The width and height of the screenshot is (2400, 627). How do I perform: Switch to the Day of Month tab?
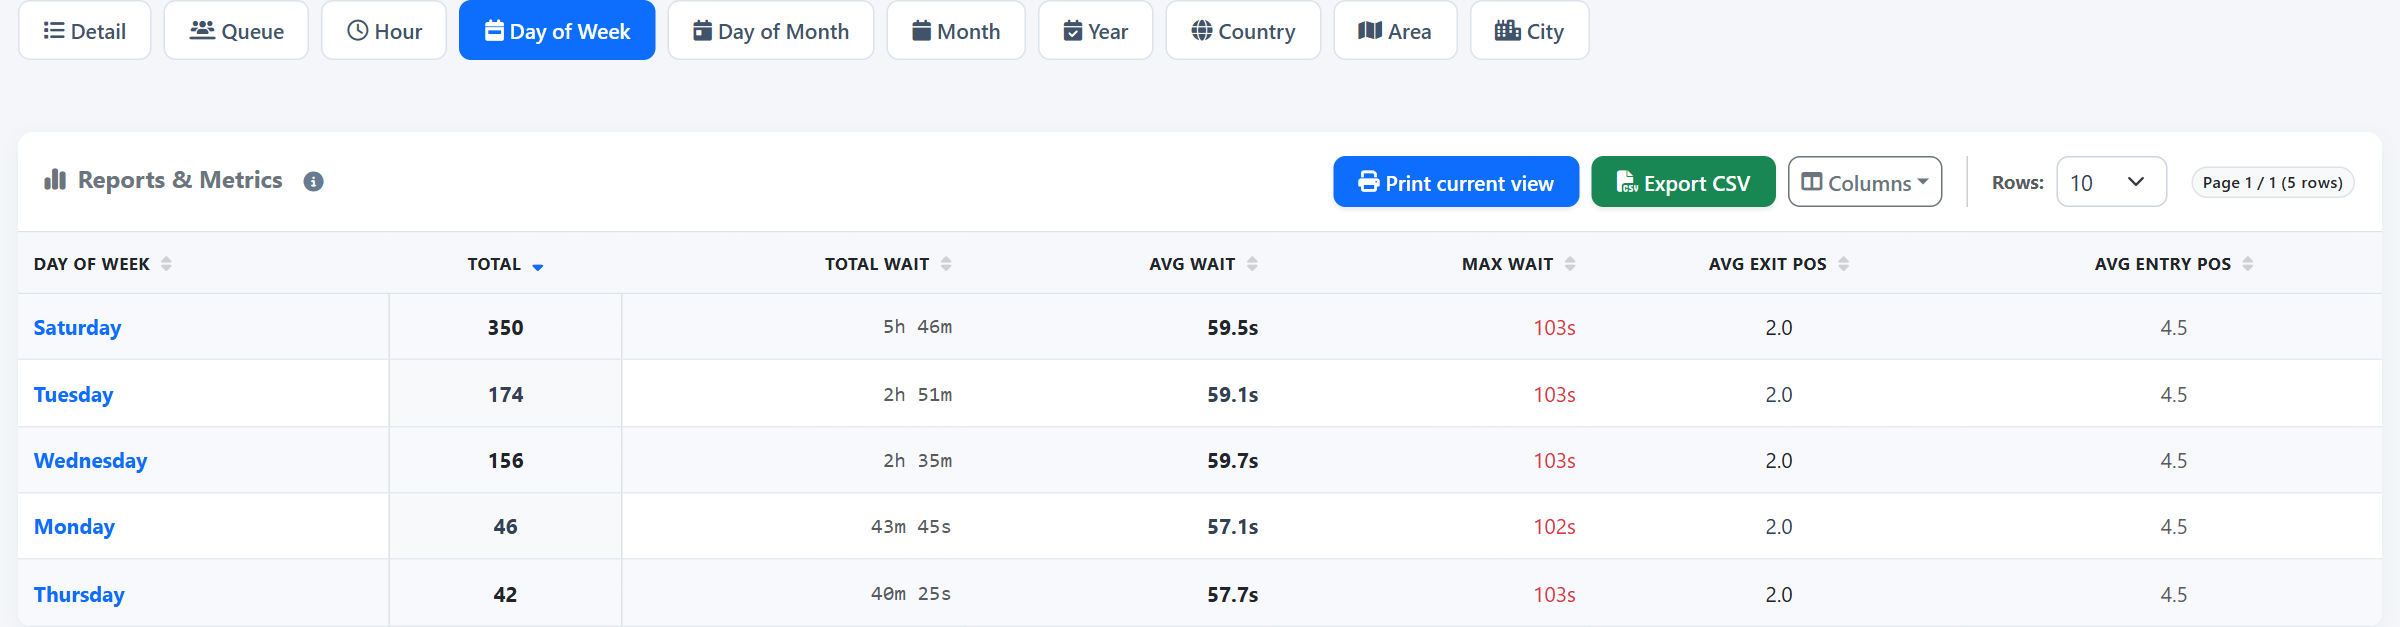(x=771, y=31)
